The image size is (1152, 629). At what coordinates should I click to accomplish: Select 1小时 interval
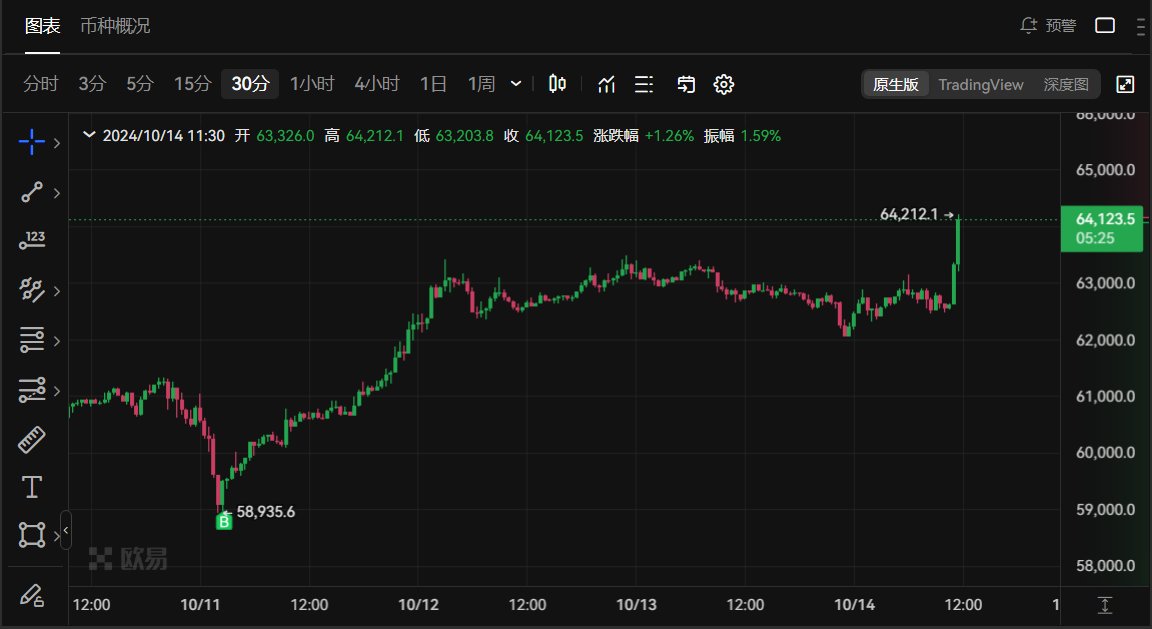point(312,84)
